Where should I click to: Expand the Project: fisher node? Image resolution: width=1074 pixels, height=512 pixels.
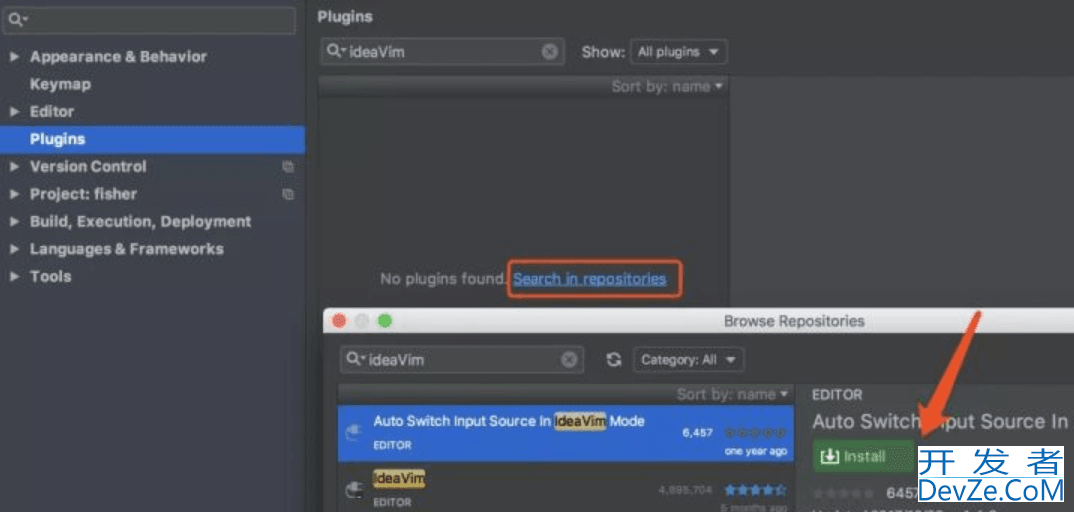click(x=14, y=194)
